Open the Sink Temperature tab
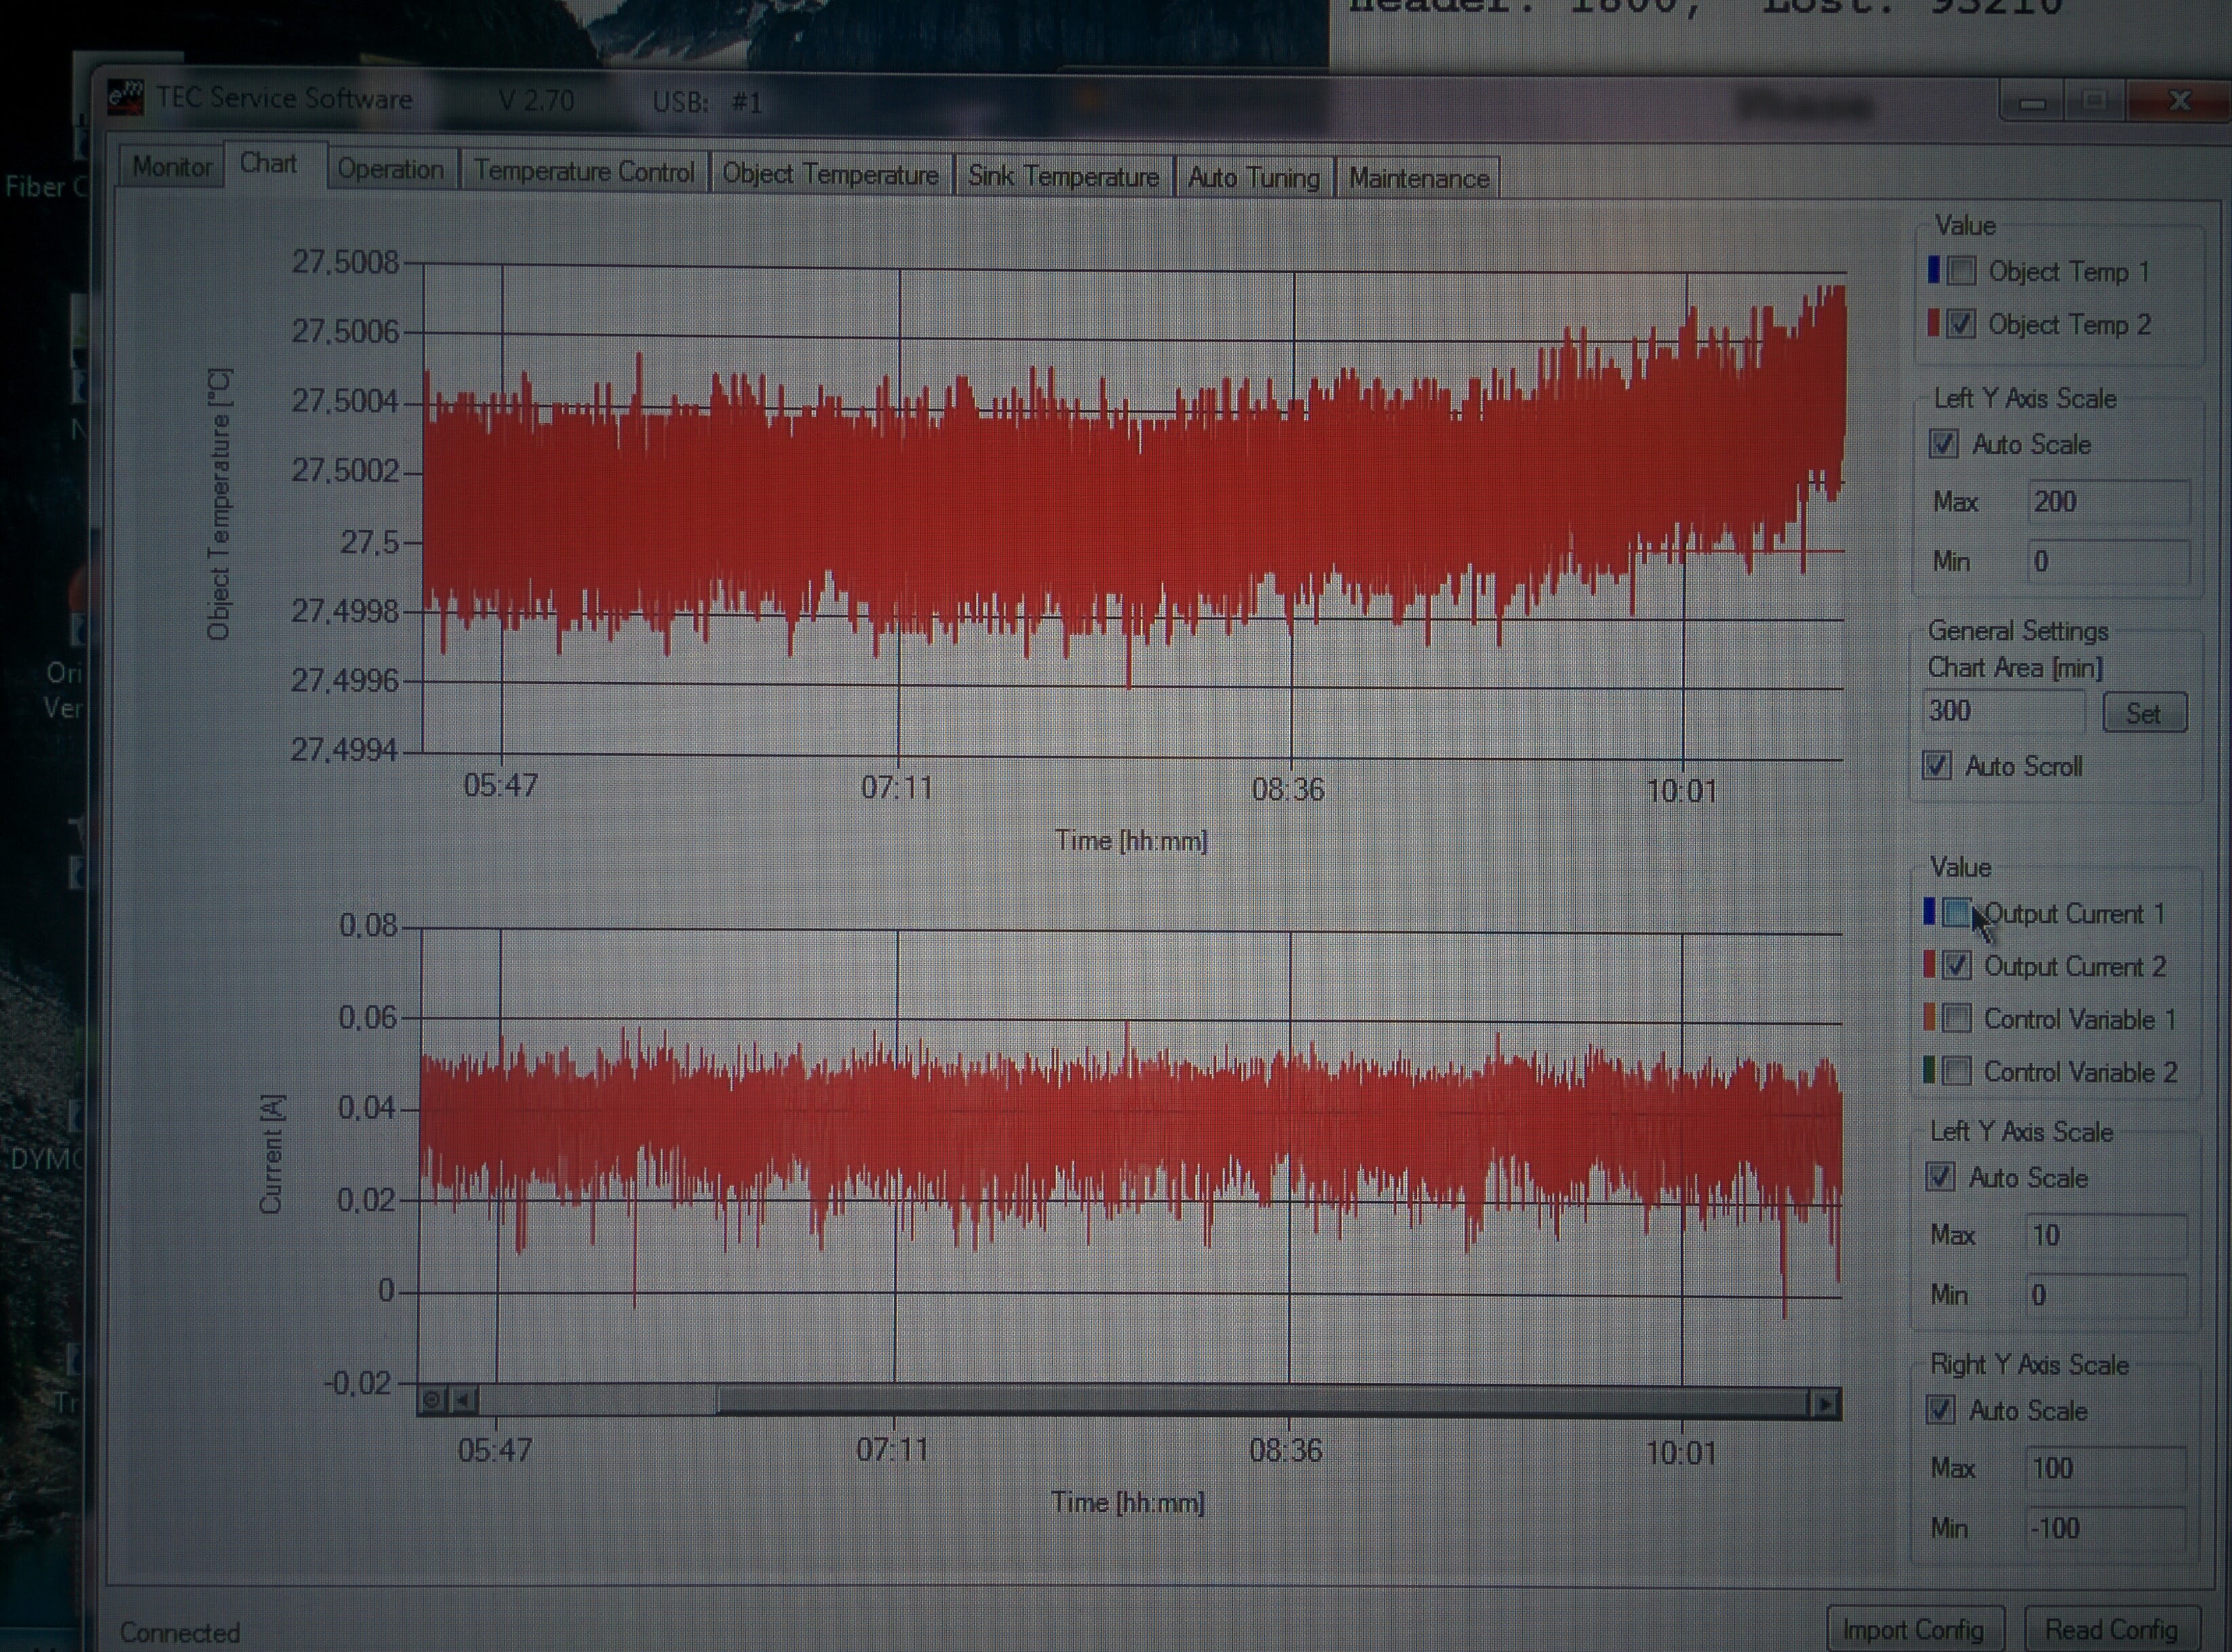The height and width of the screenshot is (1652, 2232). coord(1063,177)
